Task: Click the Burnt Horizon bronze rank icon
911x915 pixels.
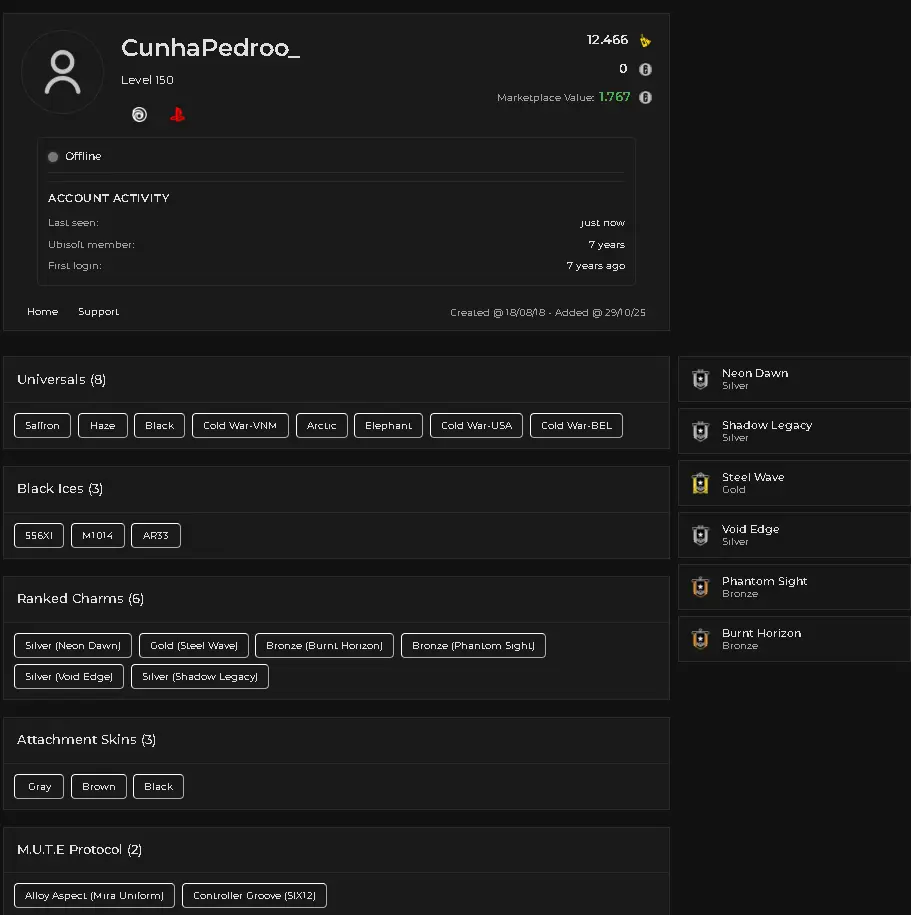Action: (x=700, y=640)
